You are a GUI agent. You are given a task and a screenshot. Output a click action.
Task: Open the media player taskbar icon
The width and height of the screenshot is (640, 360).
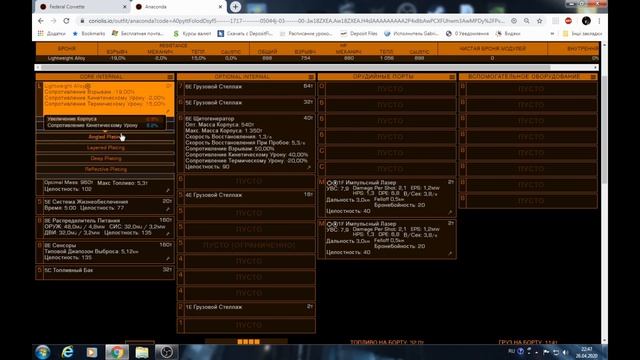tap(92, 352)
